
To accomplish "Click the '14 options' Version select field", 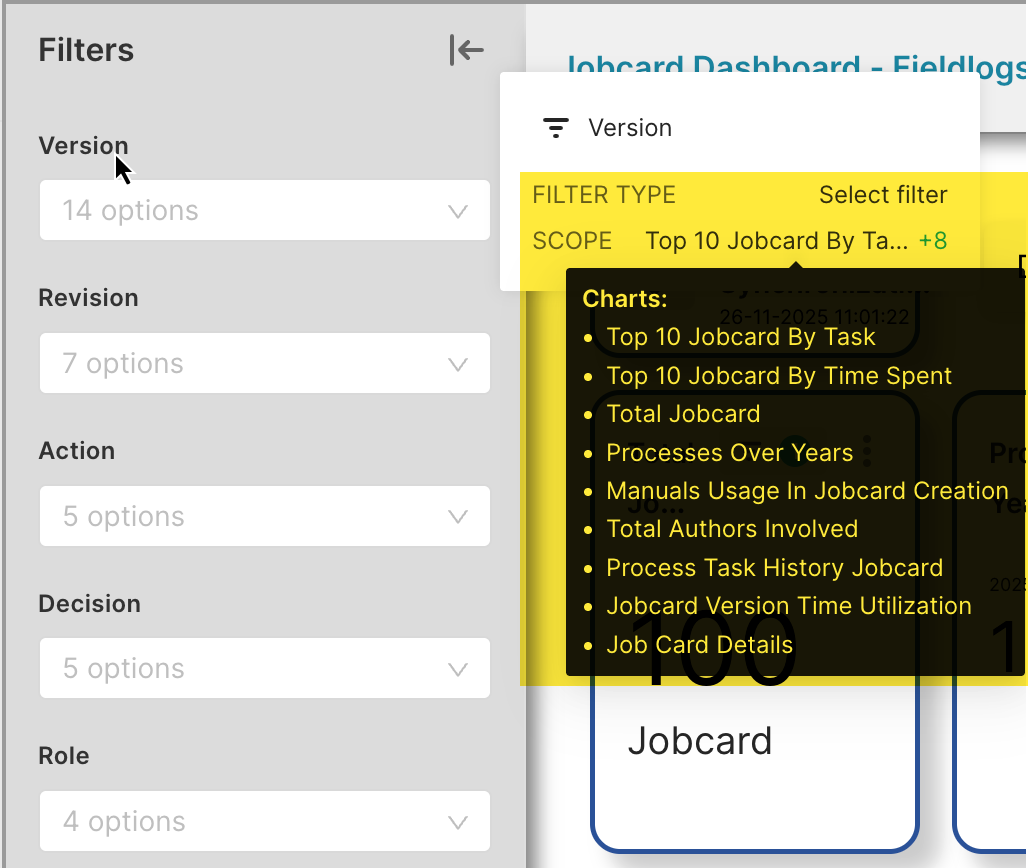I will tap(240, 211).
